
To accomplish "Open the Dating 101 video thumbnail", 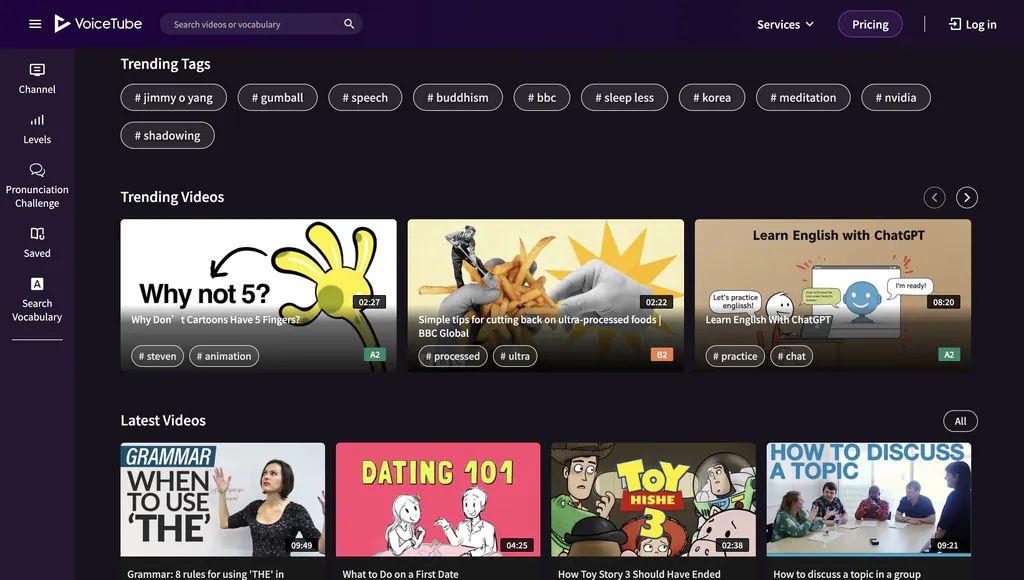I will [438, 498].
